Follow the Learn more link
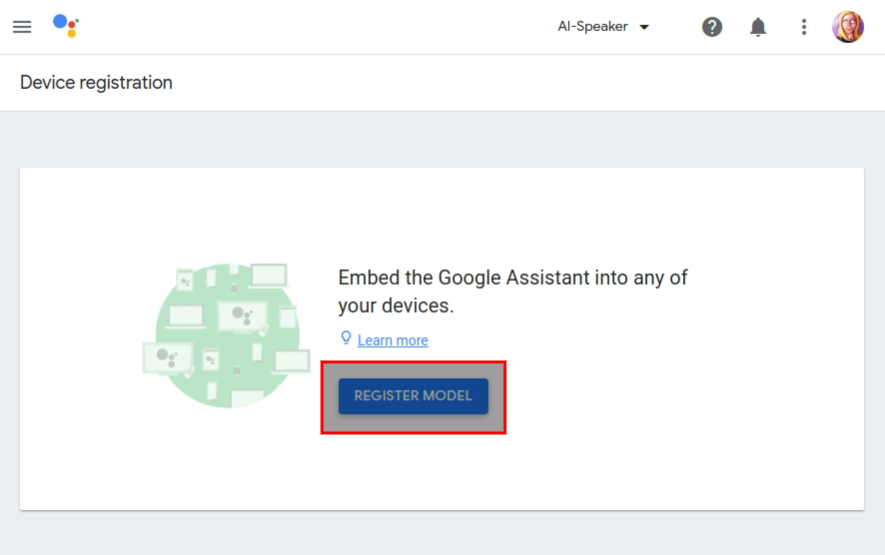The width and height of the screenshot is (885, 555). pos(393,340)
